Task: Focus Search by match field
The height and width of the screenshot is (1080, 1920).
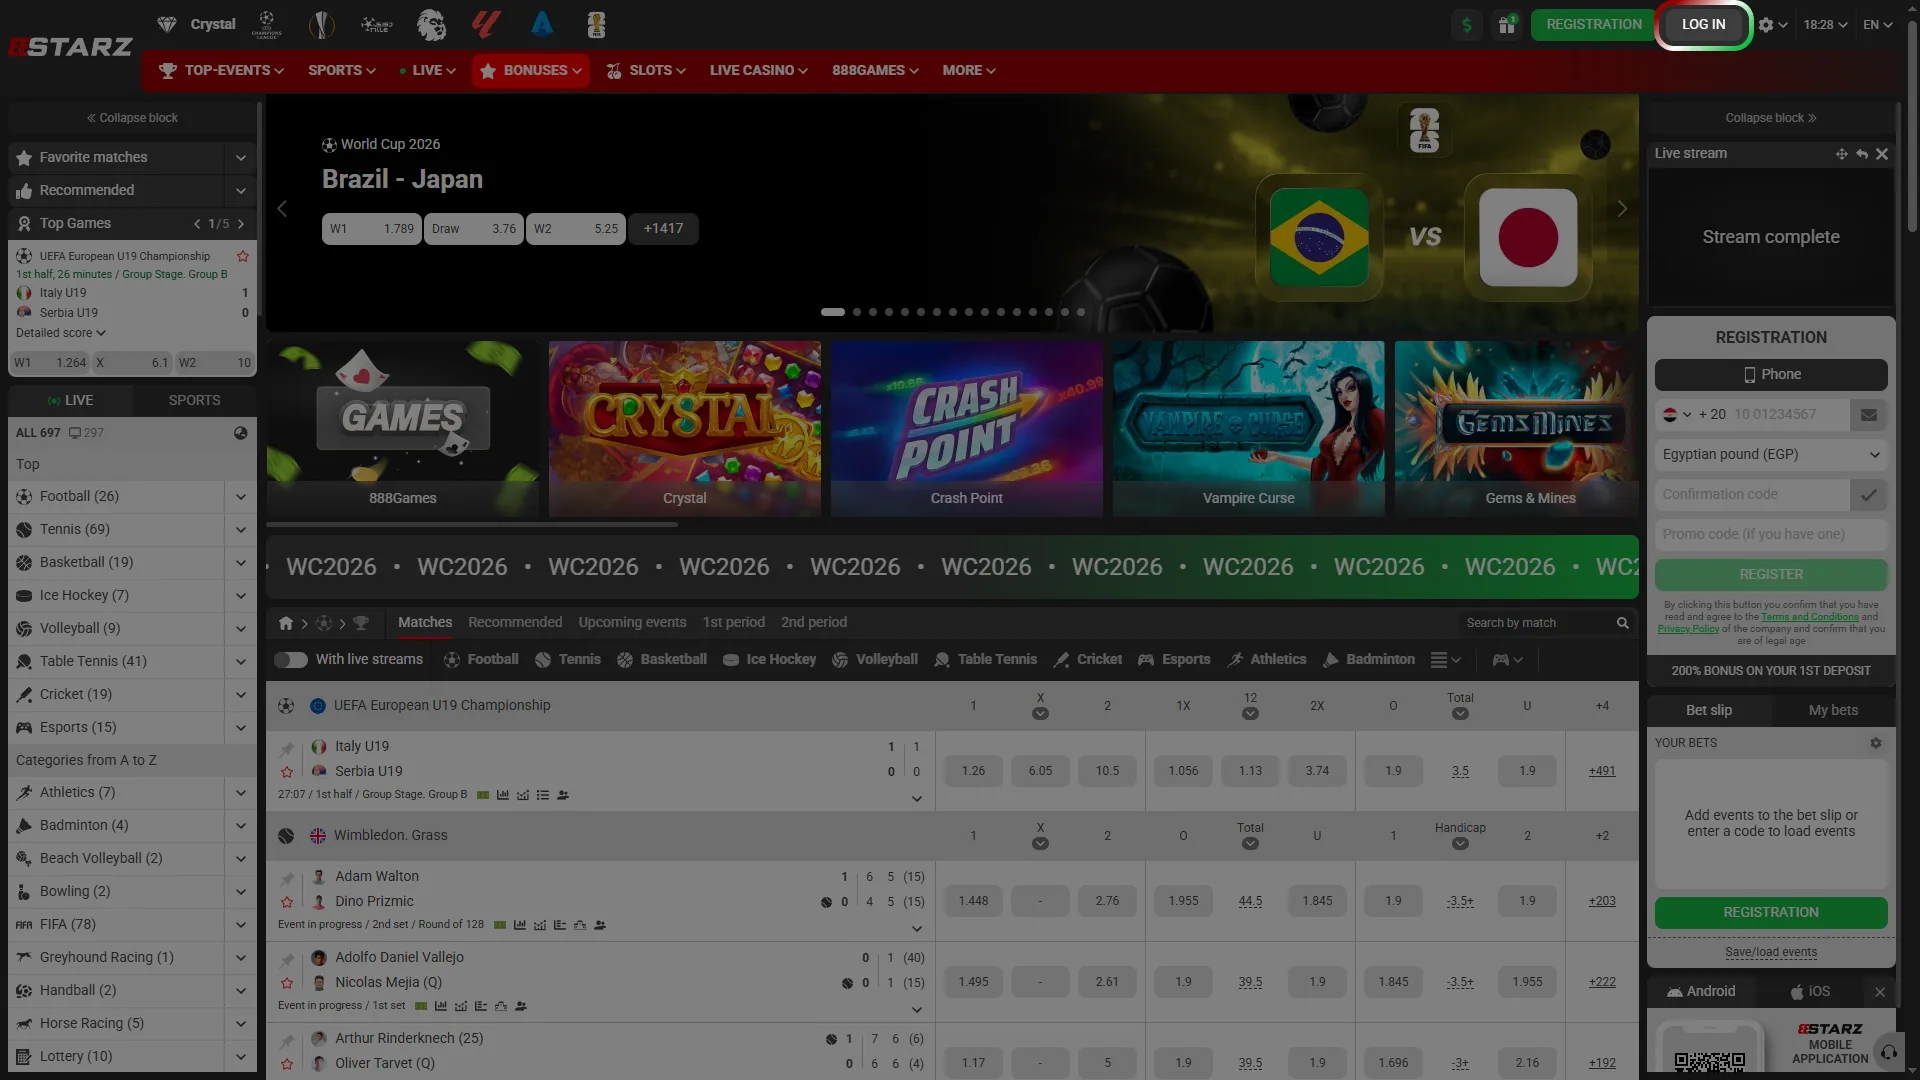Action: pyautogui.click(x=1536, y=623)
